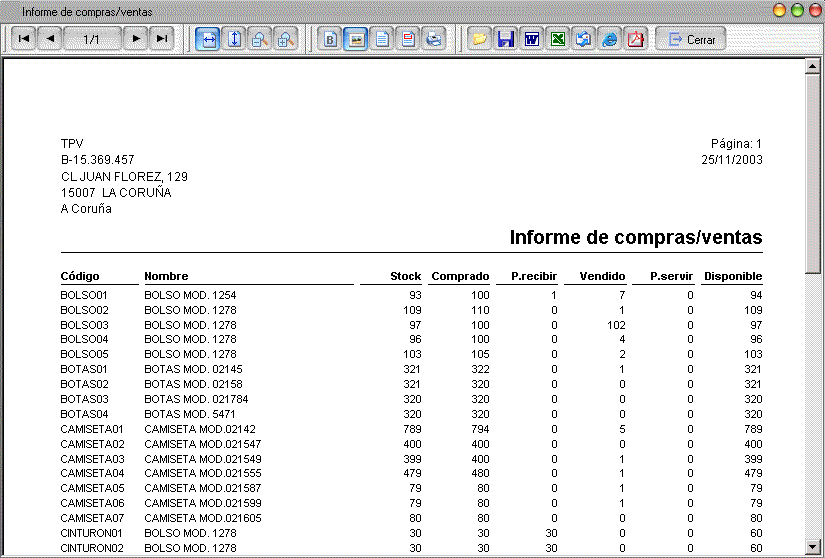Click the bold 'B' toolbar icon
The image size is (825, 558).
pos(331,39)
